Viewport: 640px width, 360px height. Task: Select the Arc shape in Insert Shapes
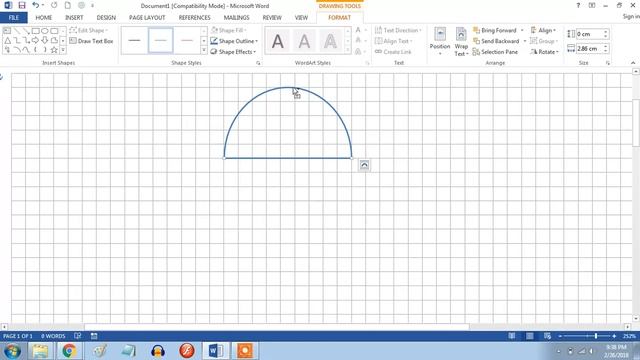16,50
